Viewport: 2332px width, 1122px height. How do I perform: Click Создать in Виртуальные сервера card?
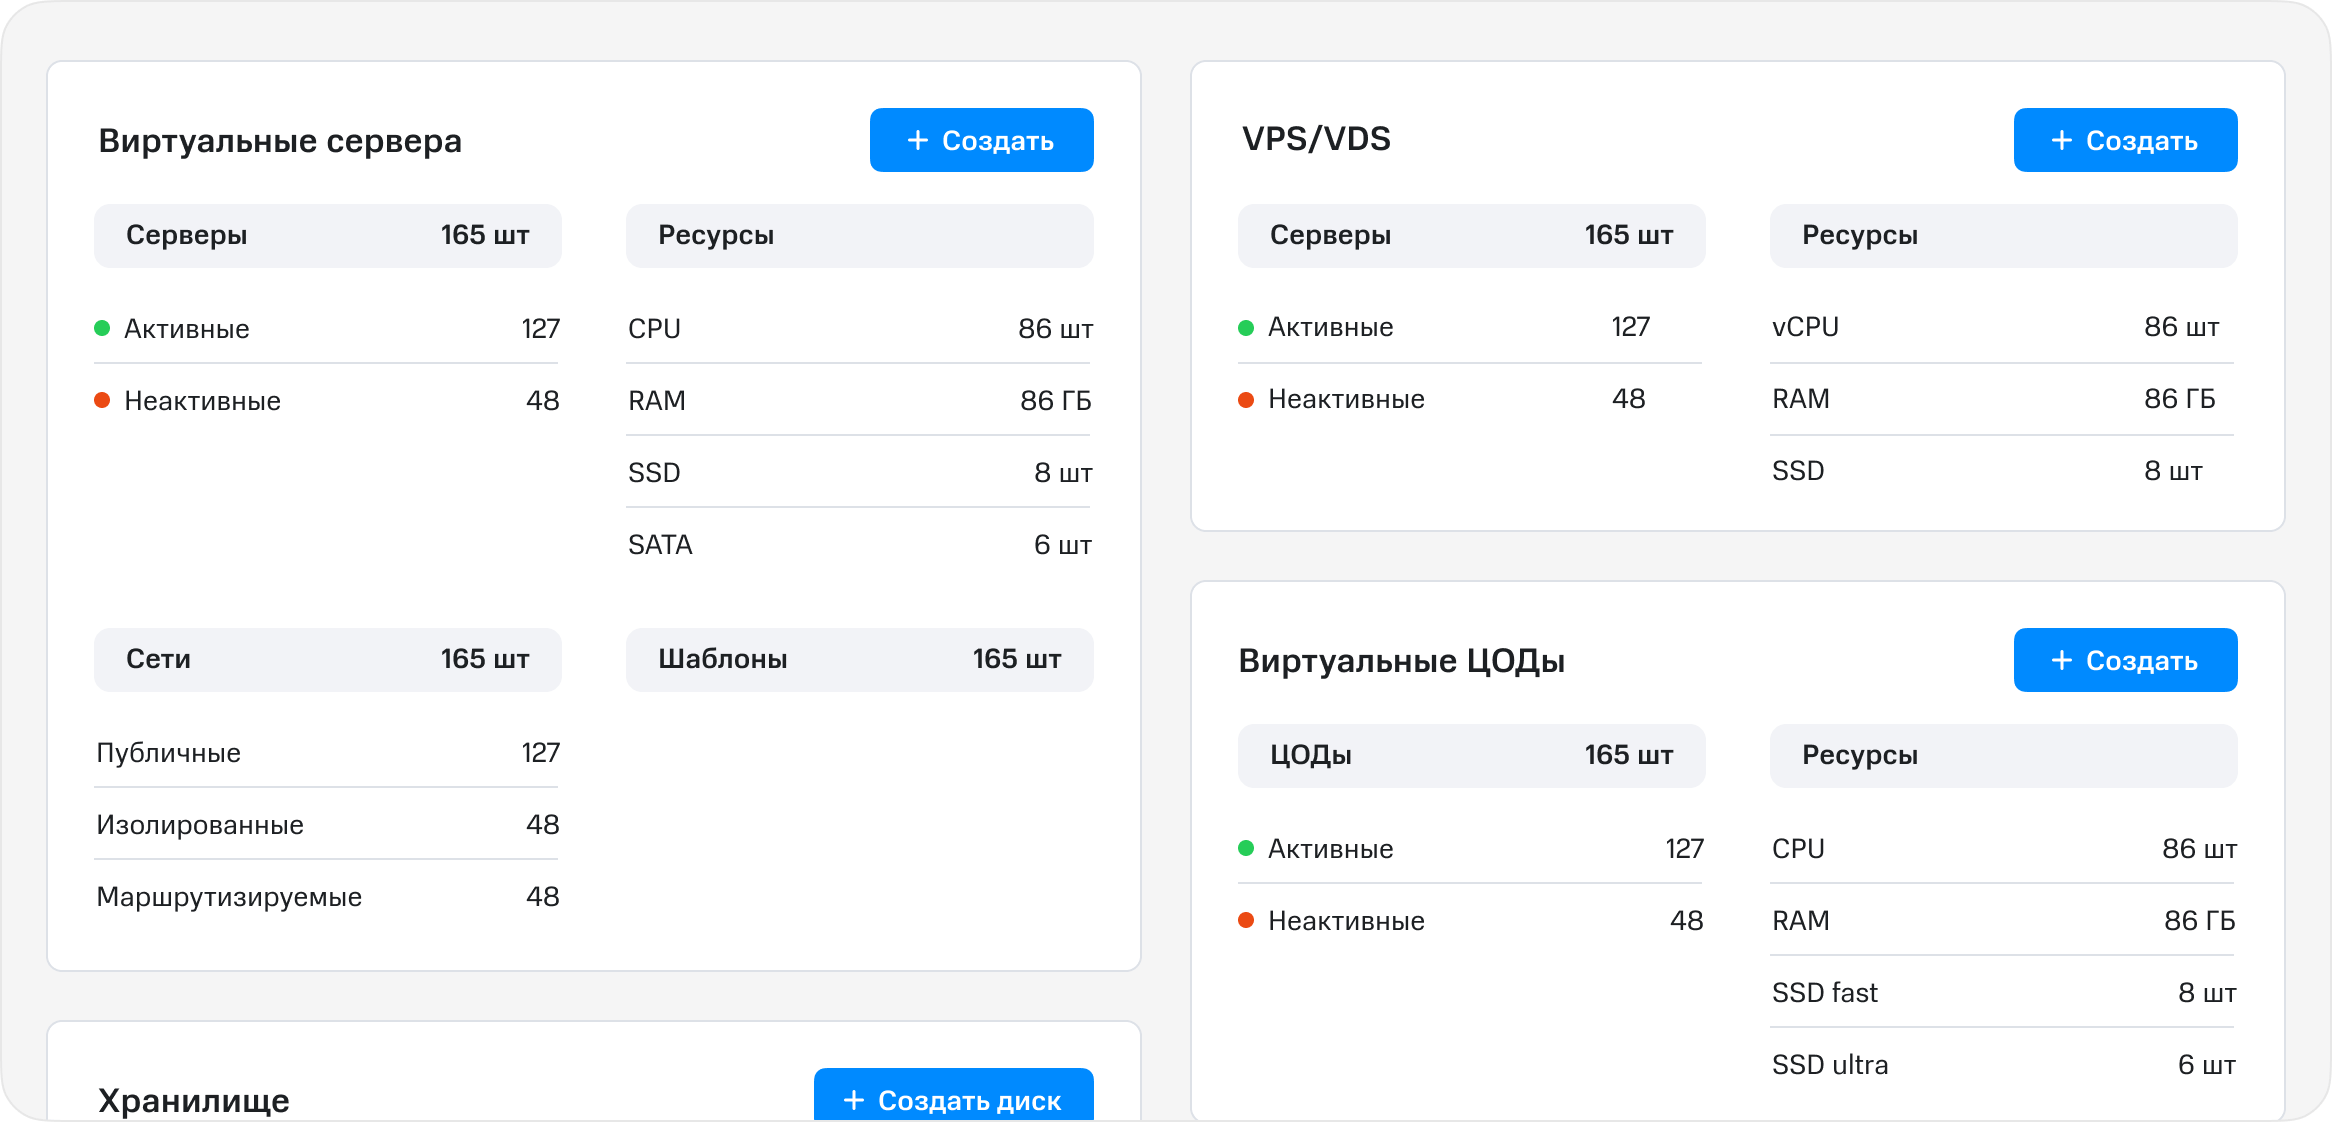point(981,140)
